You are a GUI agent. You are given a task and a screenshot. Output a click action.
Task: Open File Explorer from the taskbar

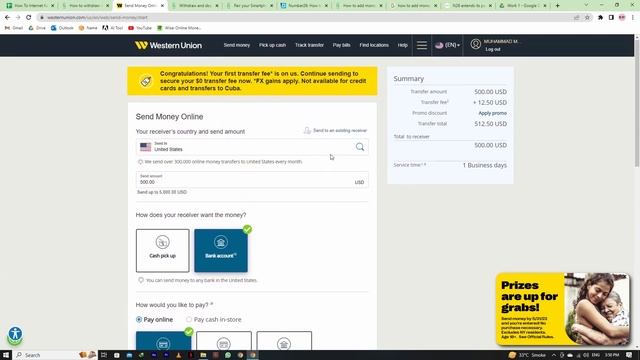pos(203,355)
